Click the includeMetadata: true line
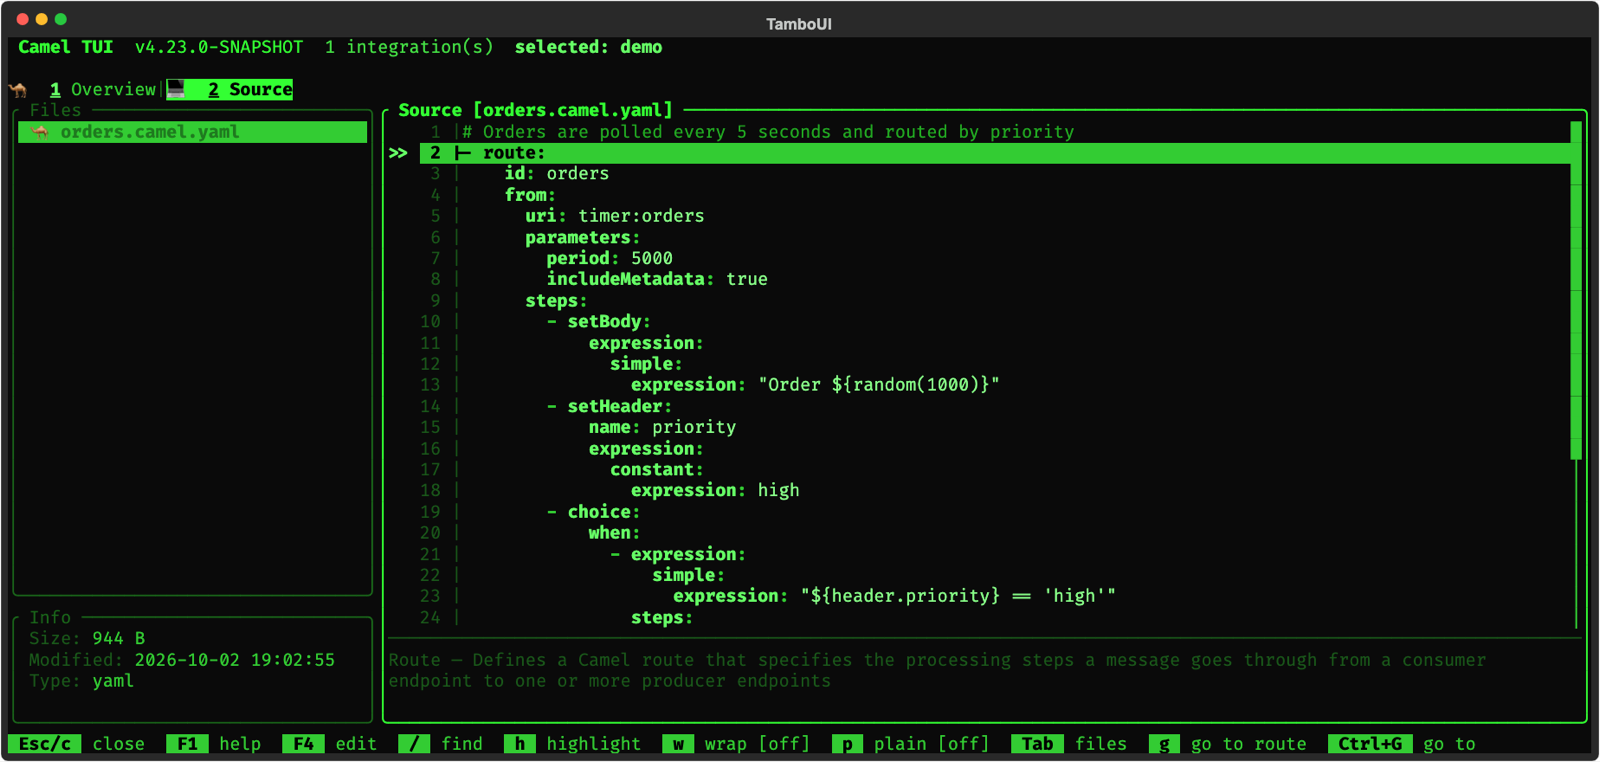The image size is (1600, 762). coord(657,279)
